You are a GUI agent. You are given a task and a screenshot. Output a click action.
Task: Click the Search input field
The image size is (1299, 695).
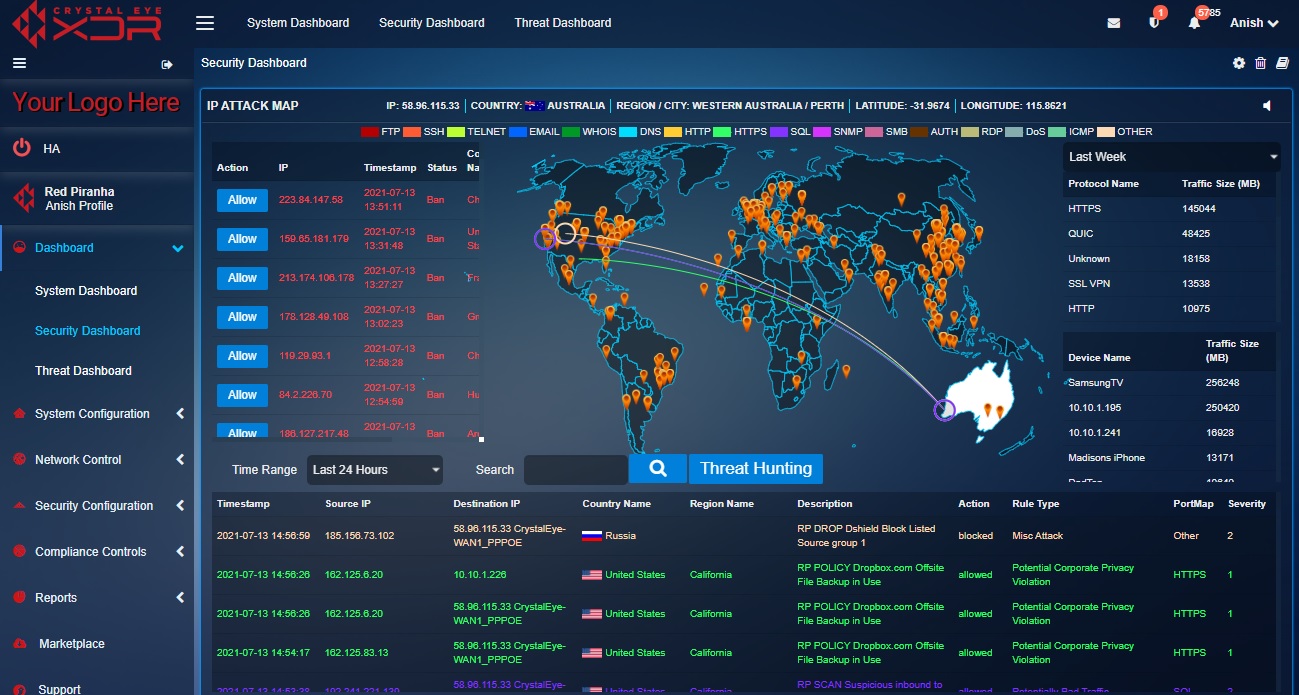click(576, 469)
